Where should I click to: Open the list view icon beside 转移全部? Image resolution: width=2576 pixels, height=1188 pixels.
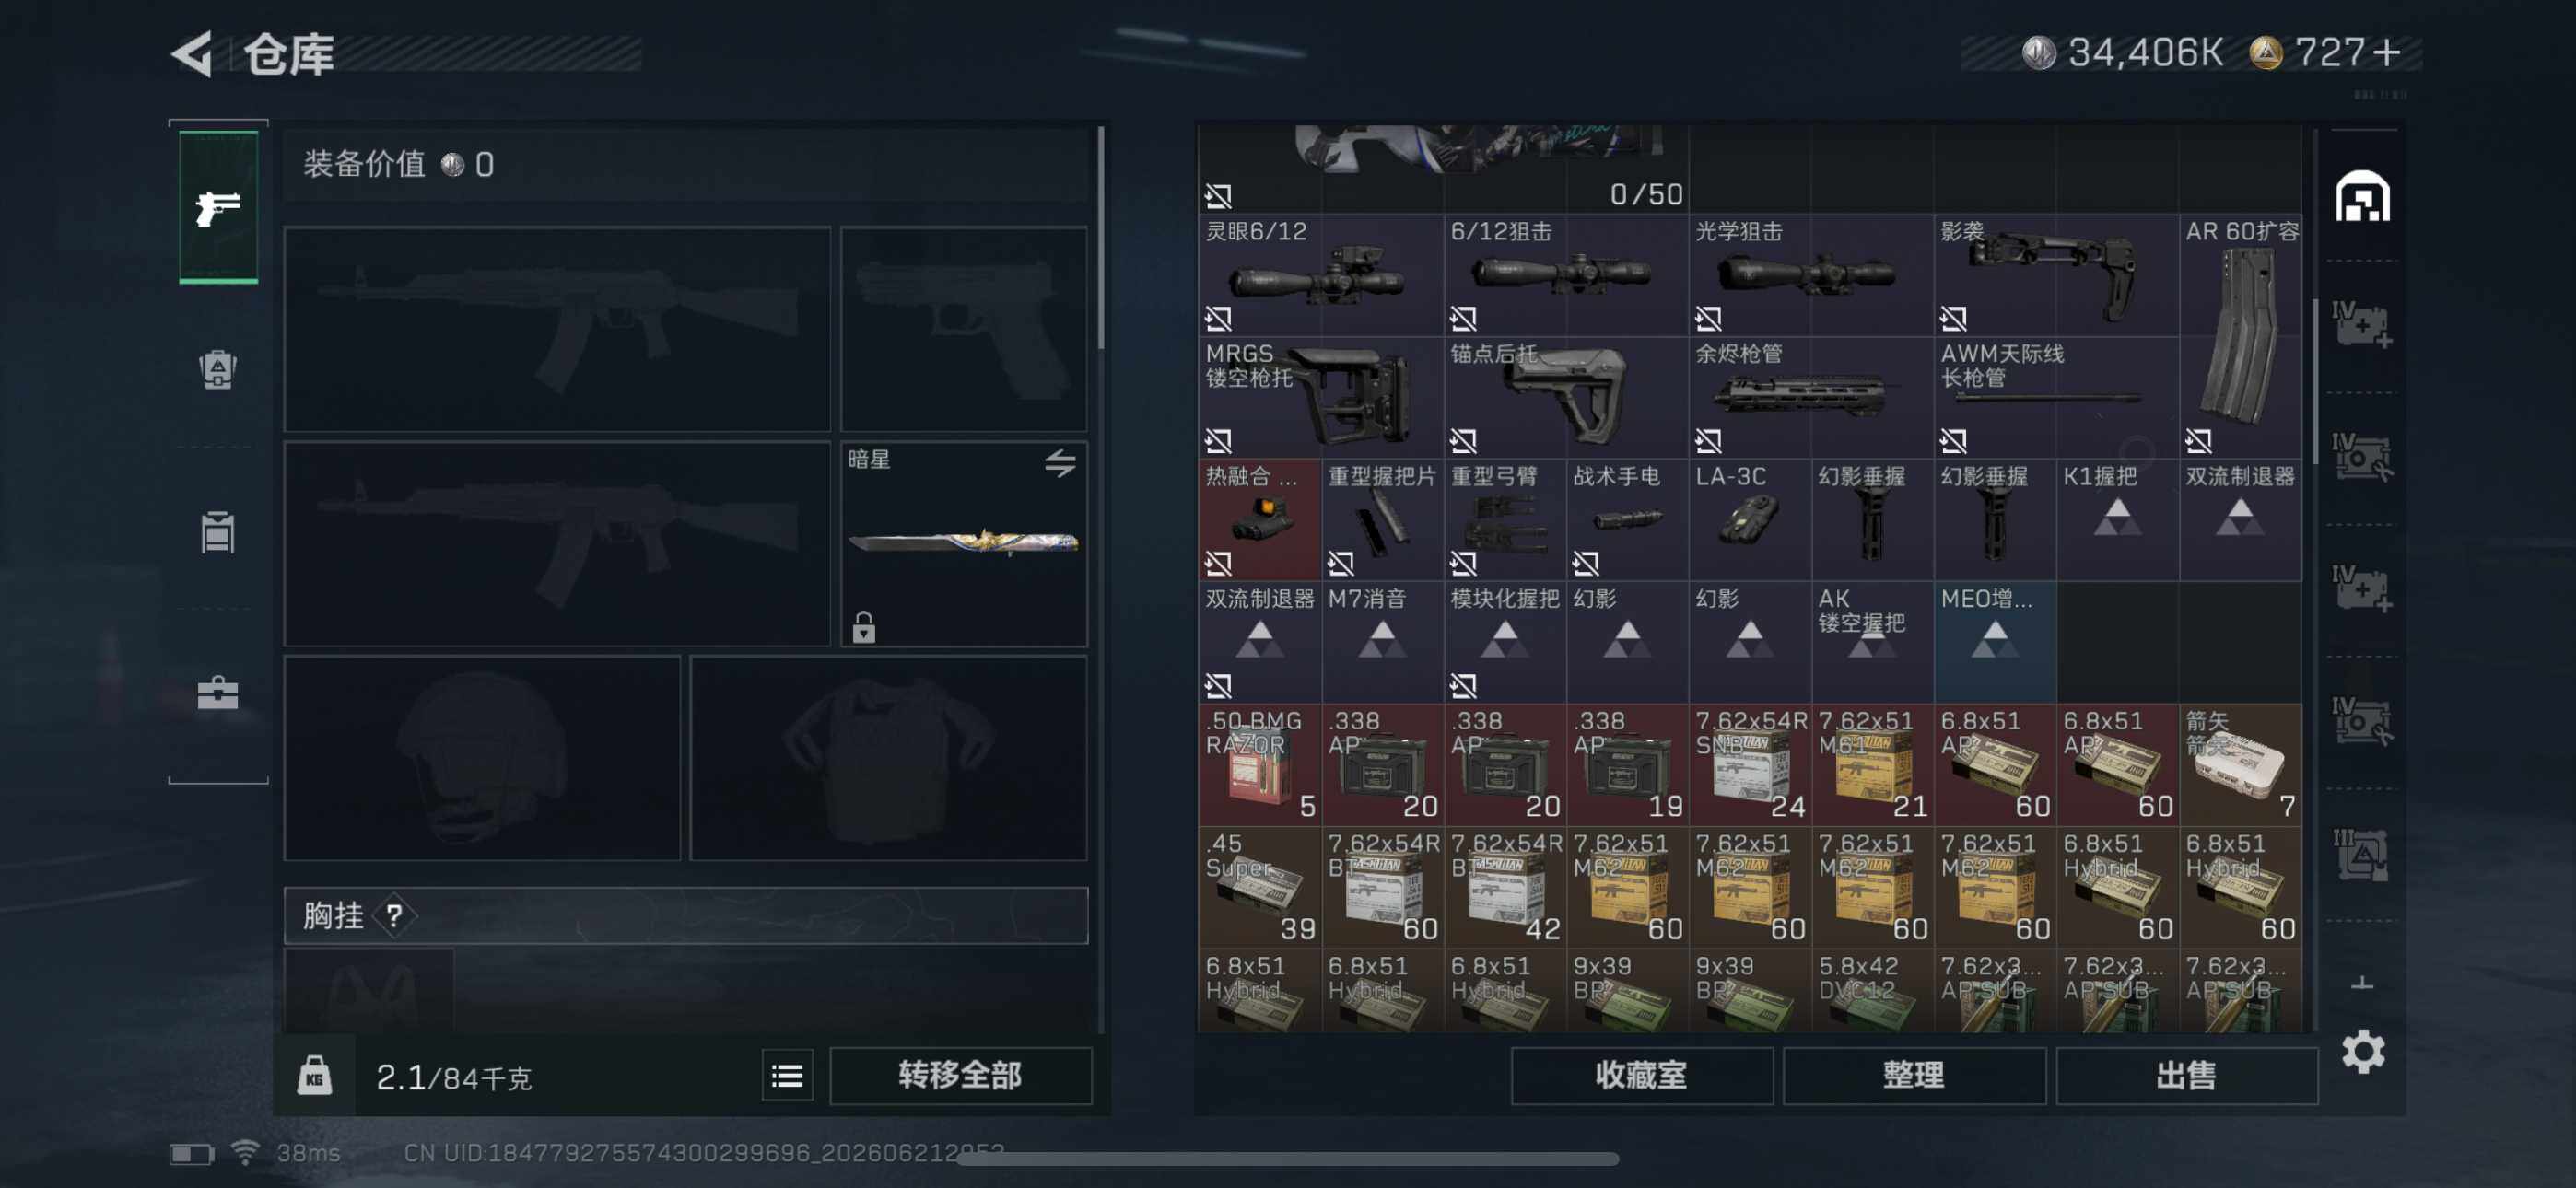pos(787,1076)
